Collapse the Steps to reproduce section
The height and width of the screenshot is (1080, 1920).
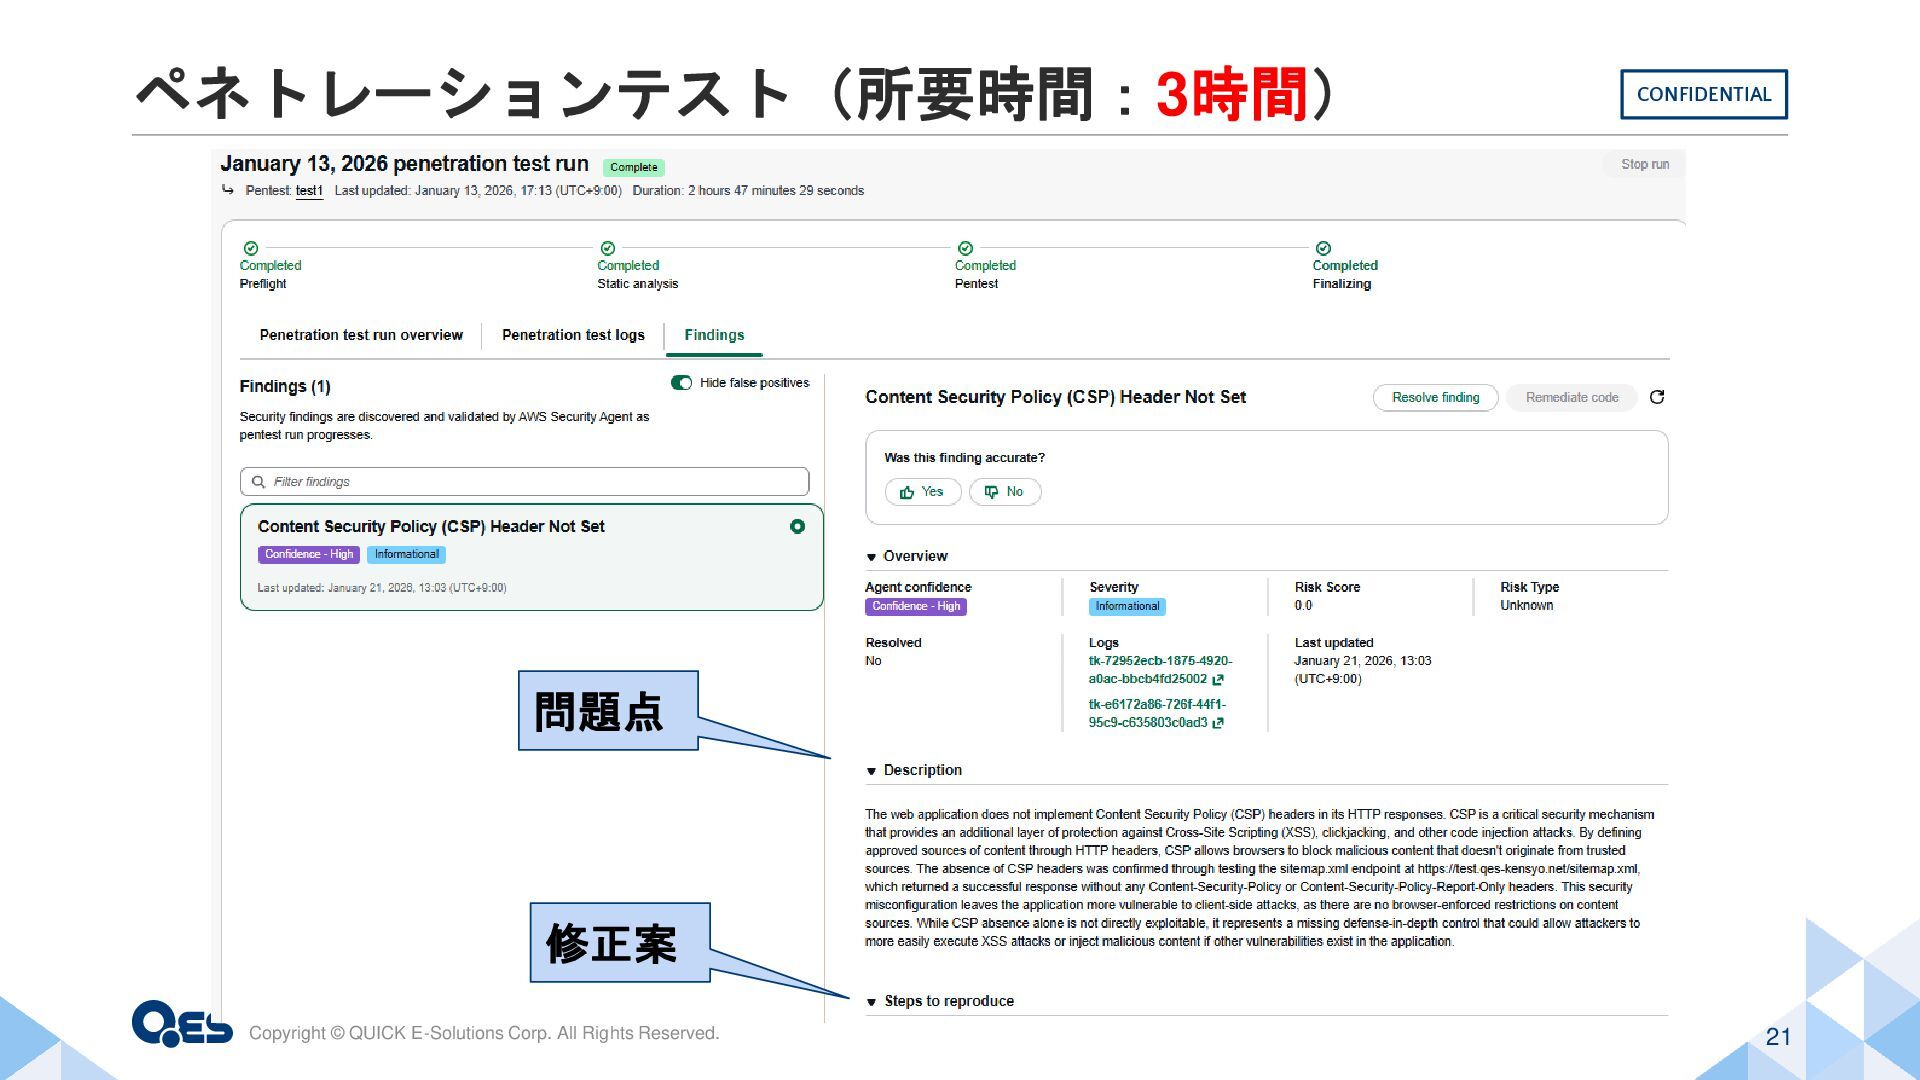[x=872, y=1002]
